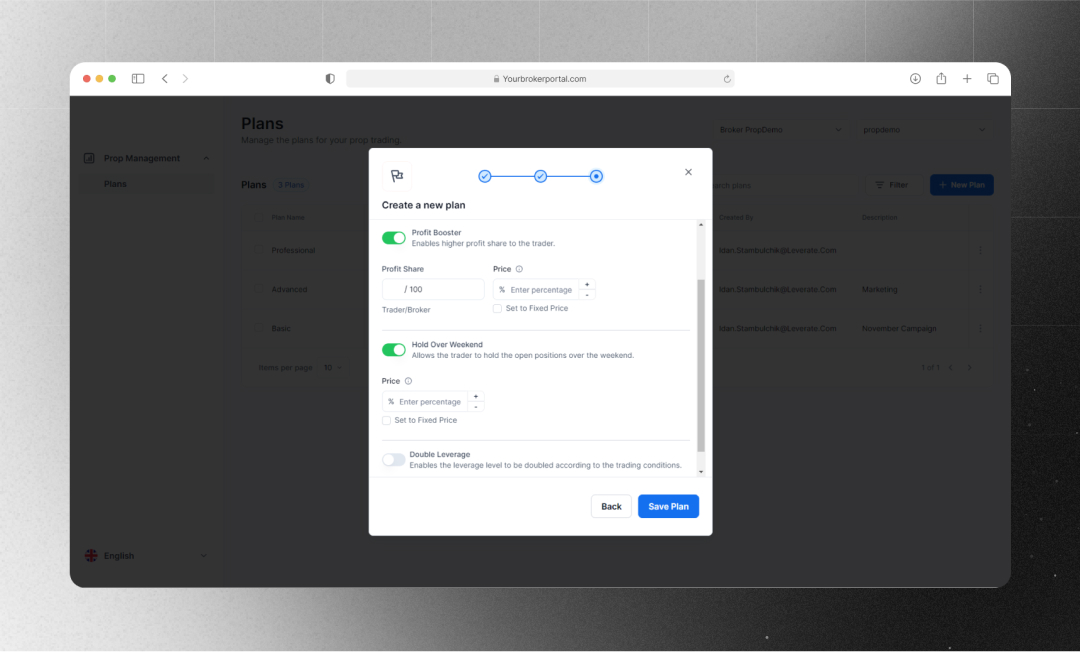Click the Back button

tap(611, 506)
